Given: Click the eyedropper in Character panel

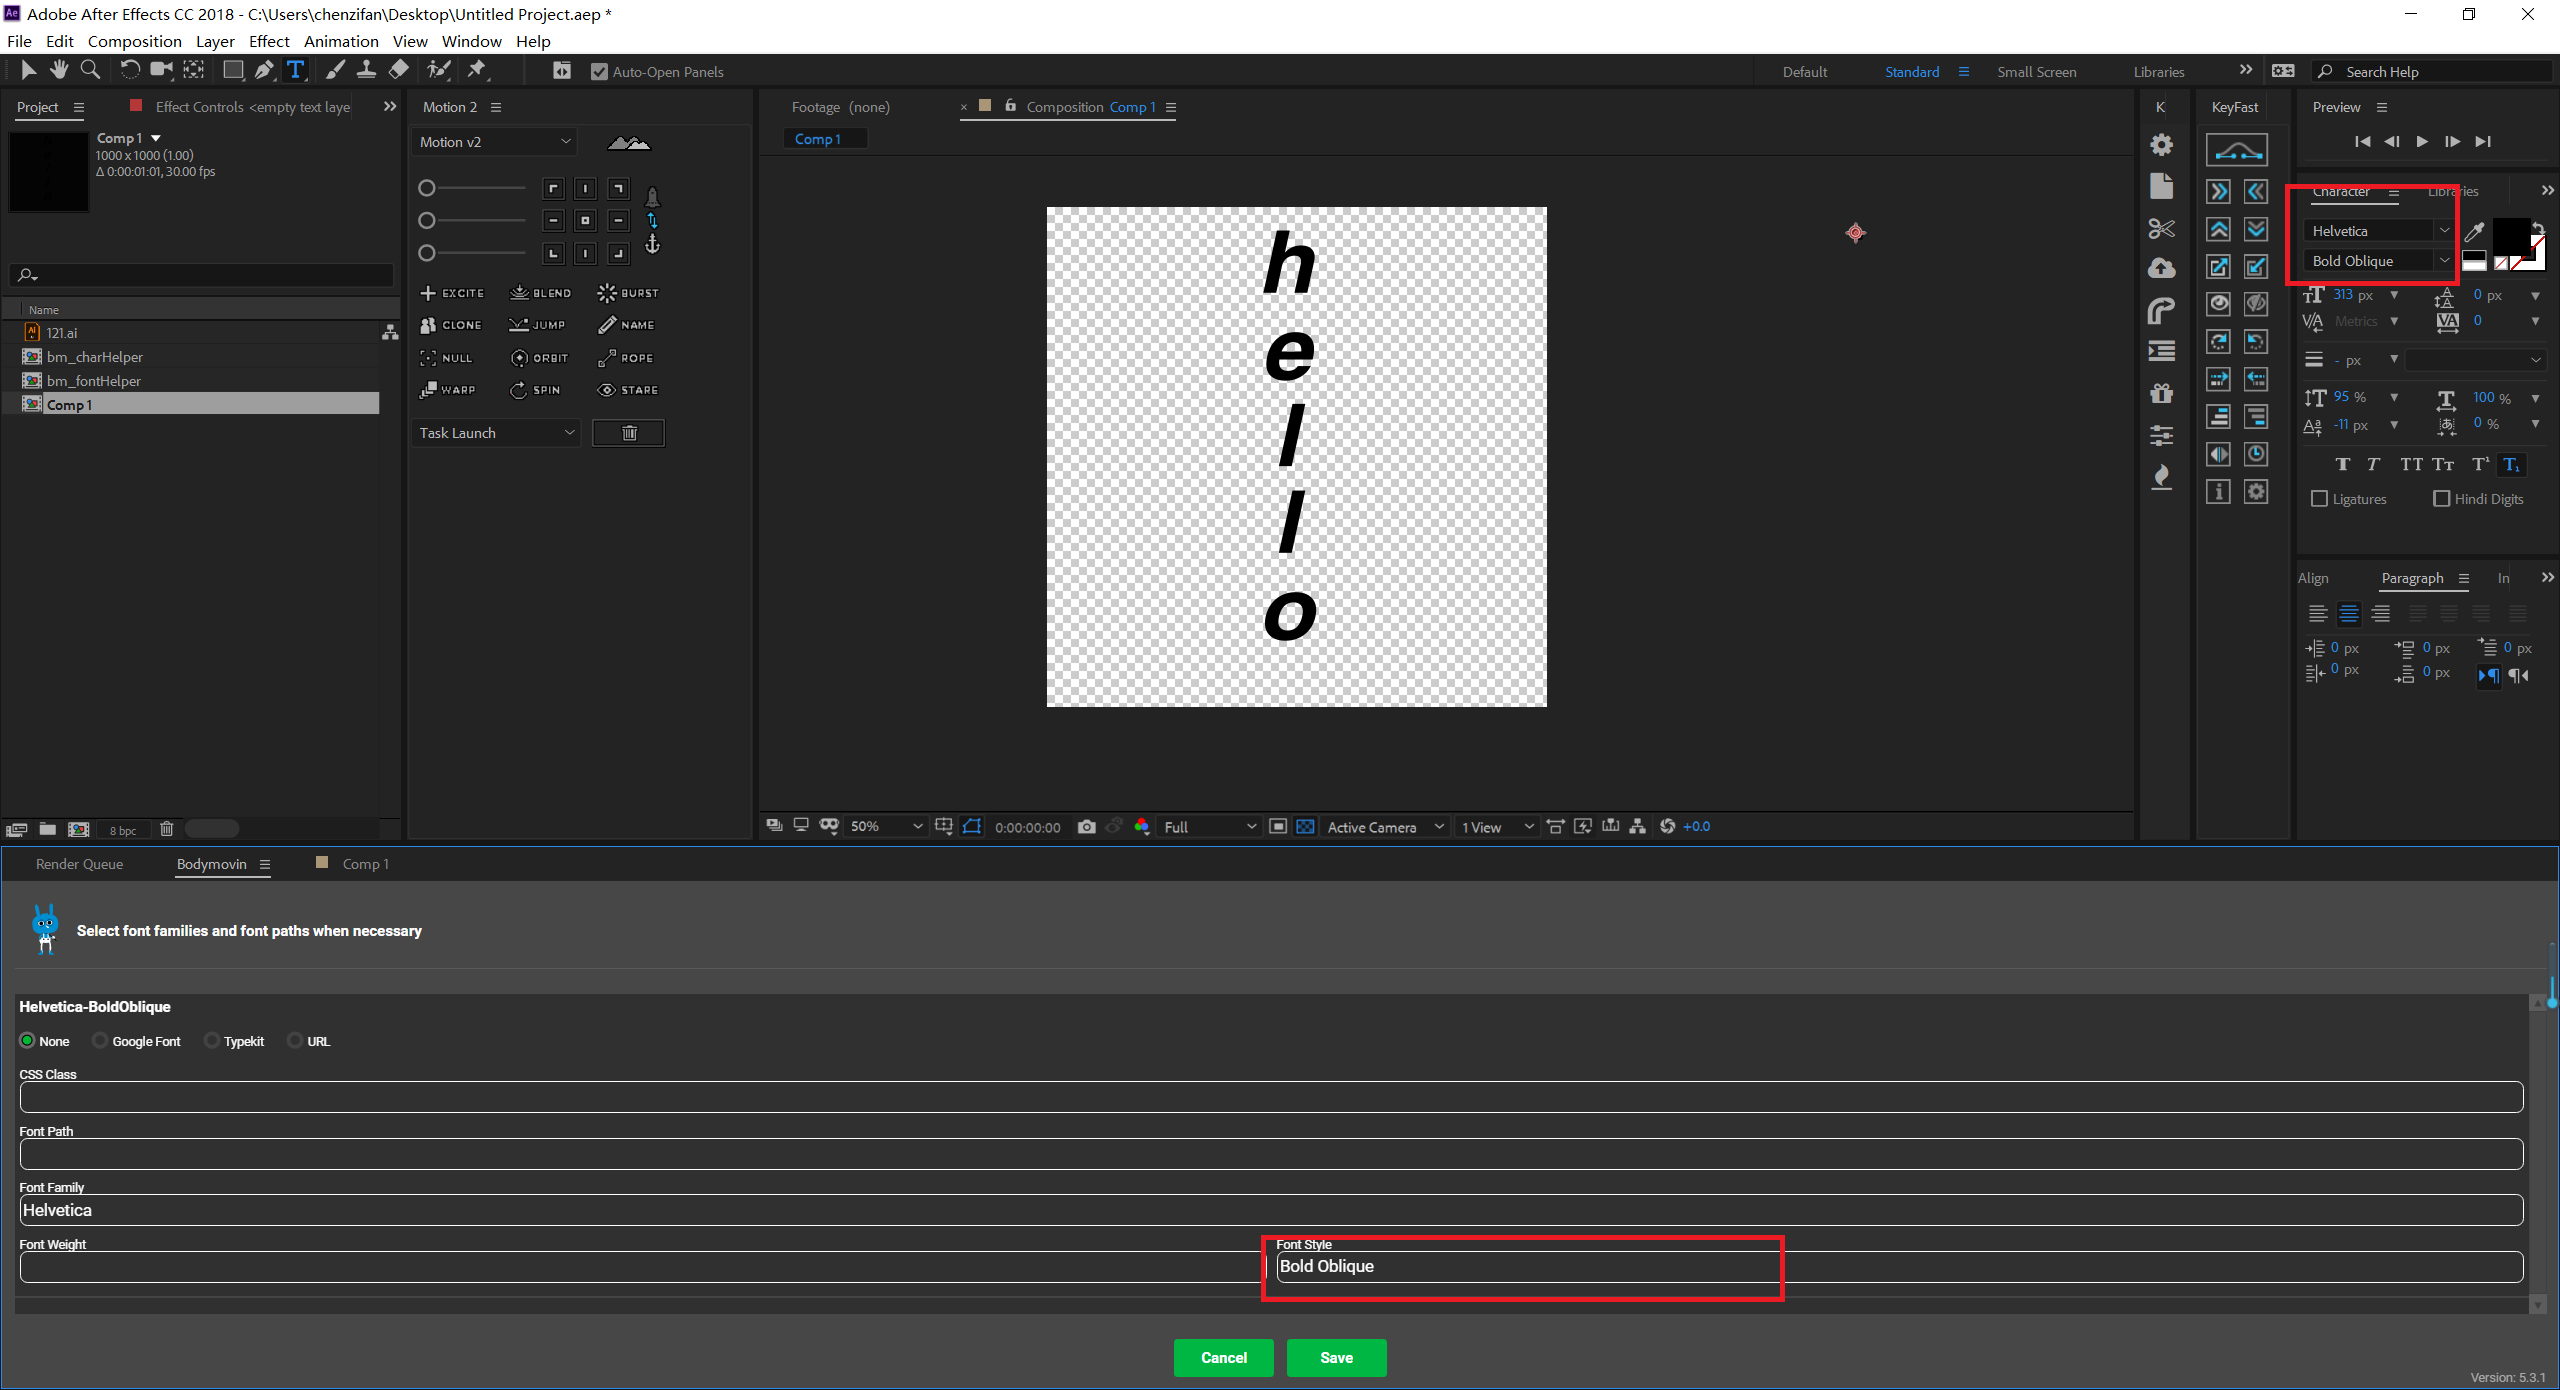Looking at the screenshot, I should (2474, 232).
